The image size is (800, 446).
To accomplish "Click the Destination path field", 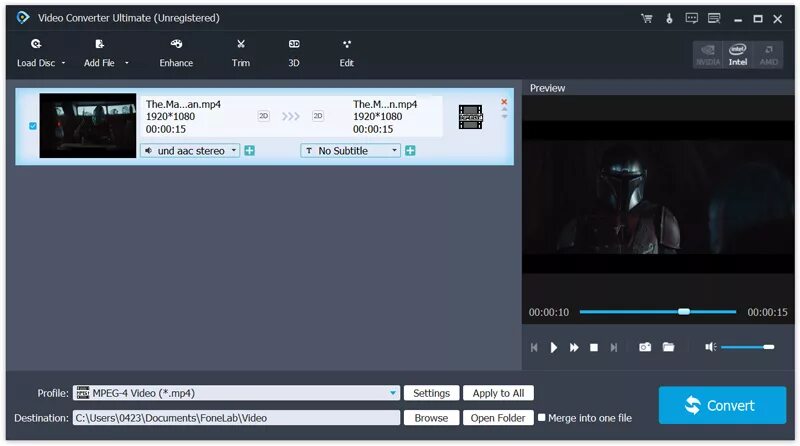I will click(236, 418).
